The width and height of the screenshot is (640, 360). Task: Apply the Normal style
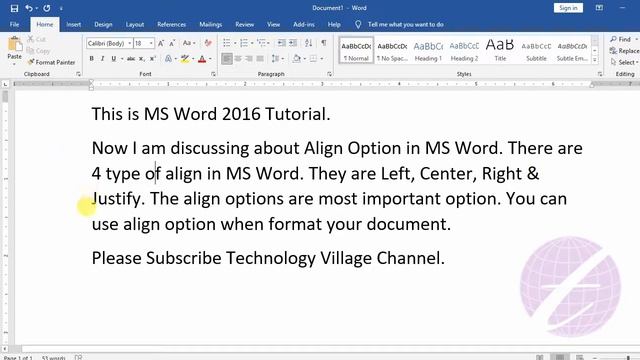point(356,50)
